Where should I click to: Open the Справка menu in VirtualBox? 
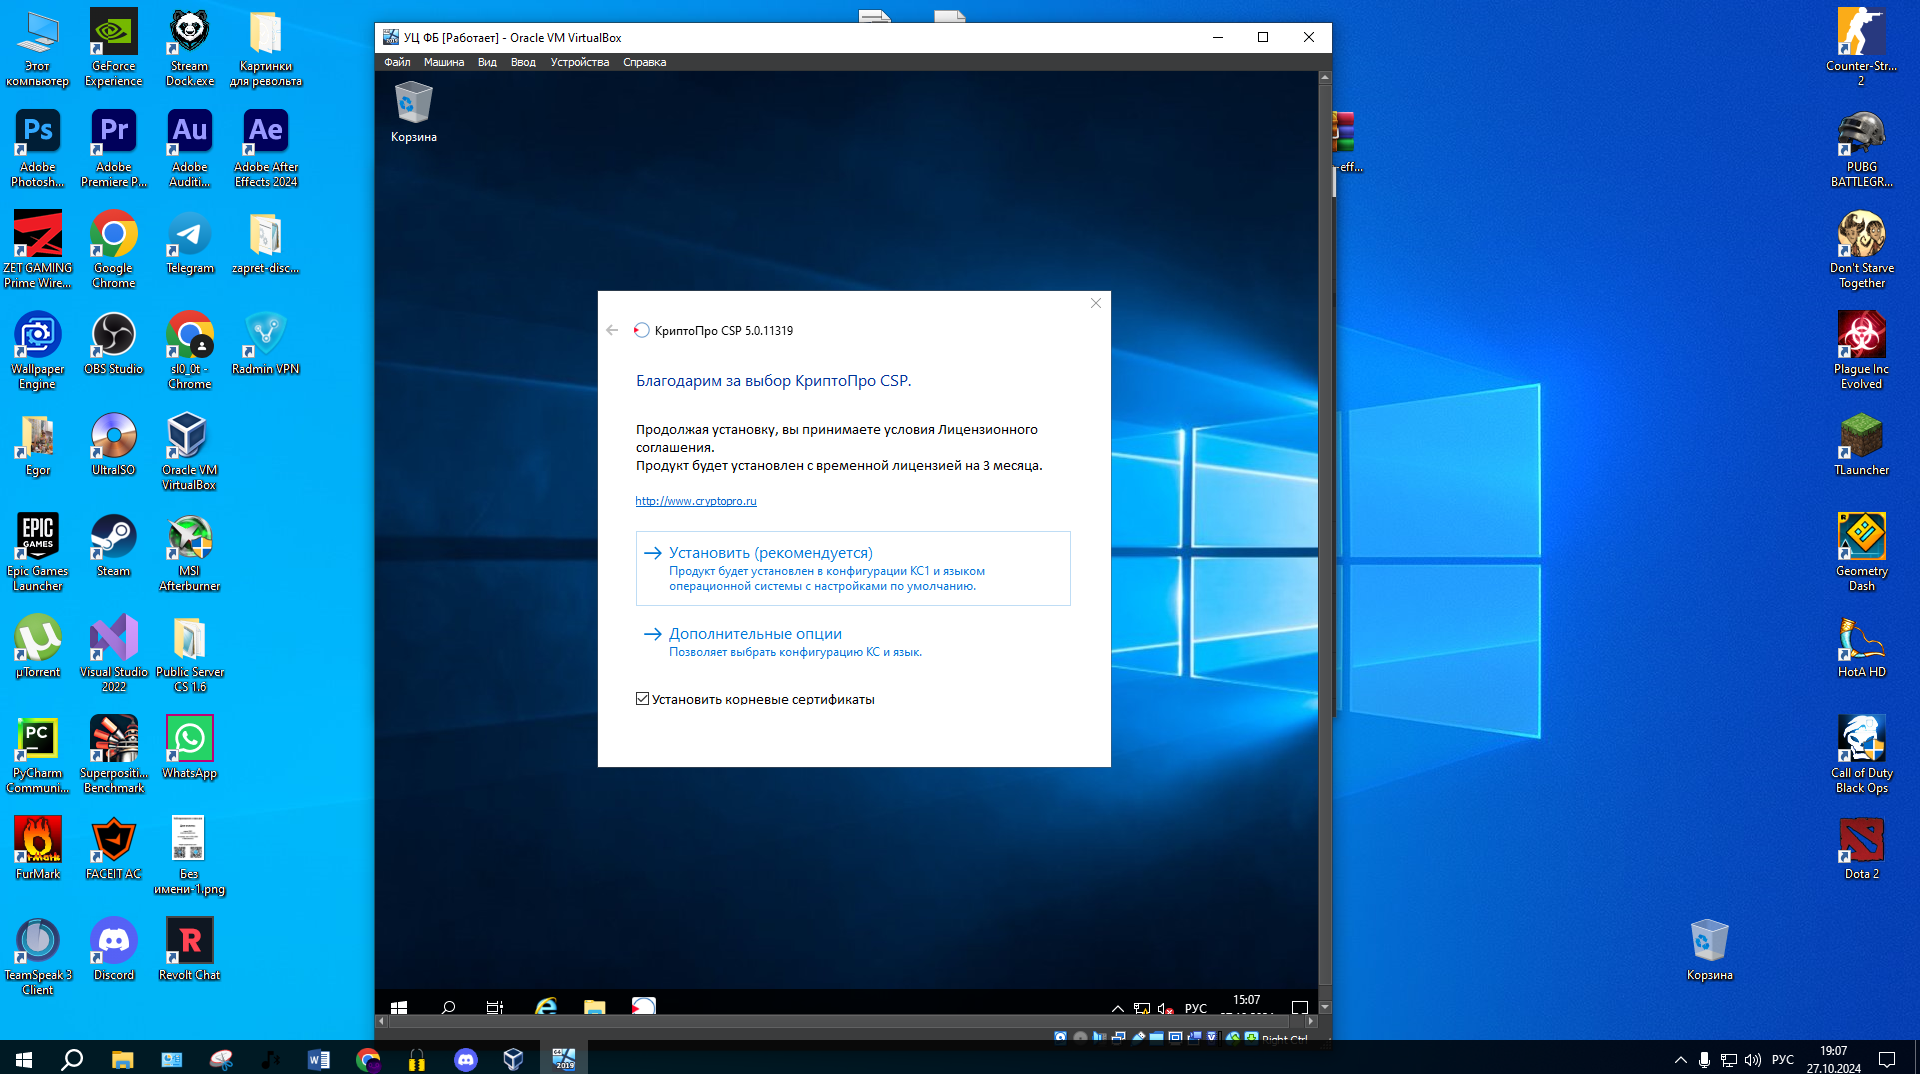click(x=644, y=62)
